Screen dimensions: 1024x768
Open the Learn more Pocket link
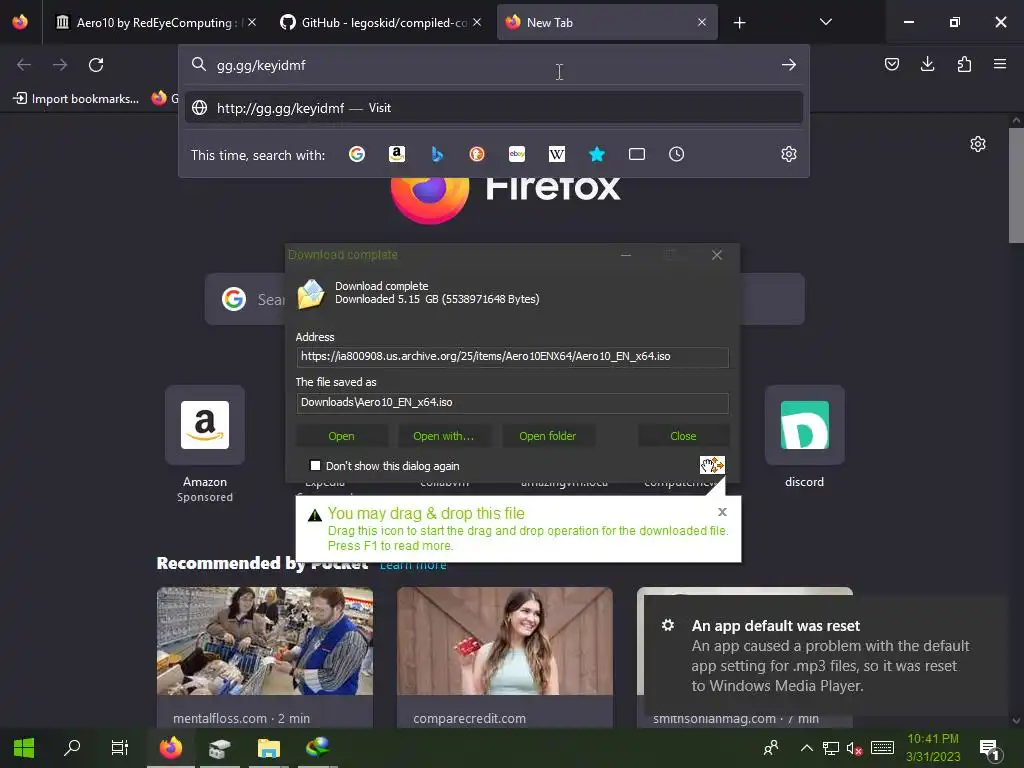click(413, 564)
